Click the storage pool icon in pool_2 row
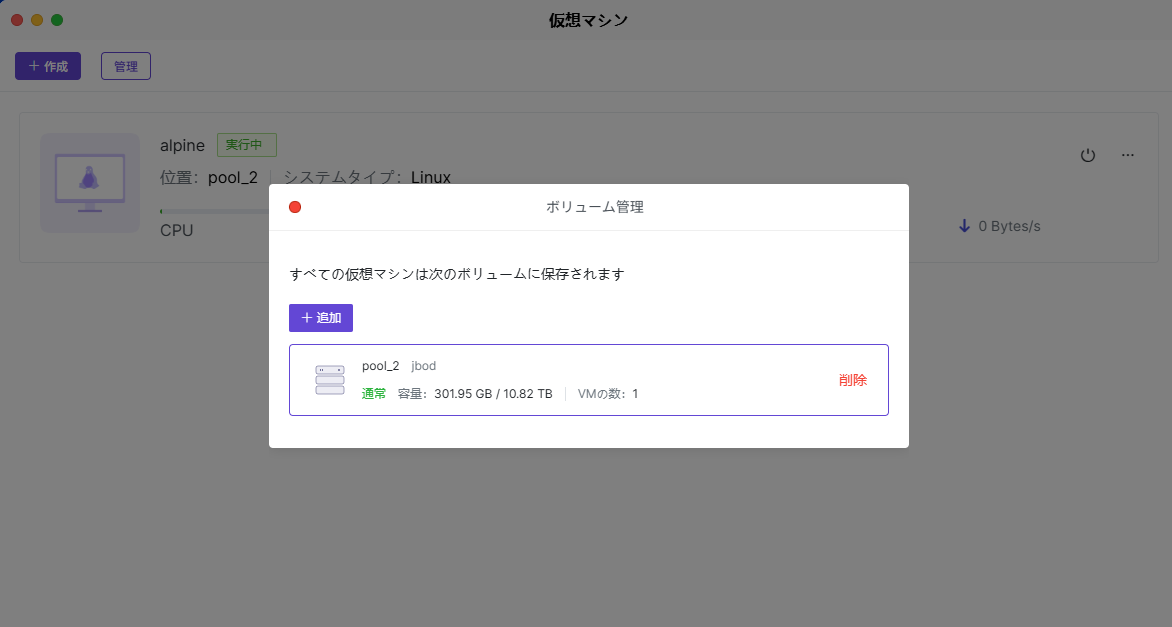 pyautogui.click(x=329, y=380)
